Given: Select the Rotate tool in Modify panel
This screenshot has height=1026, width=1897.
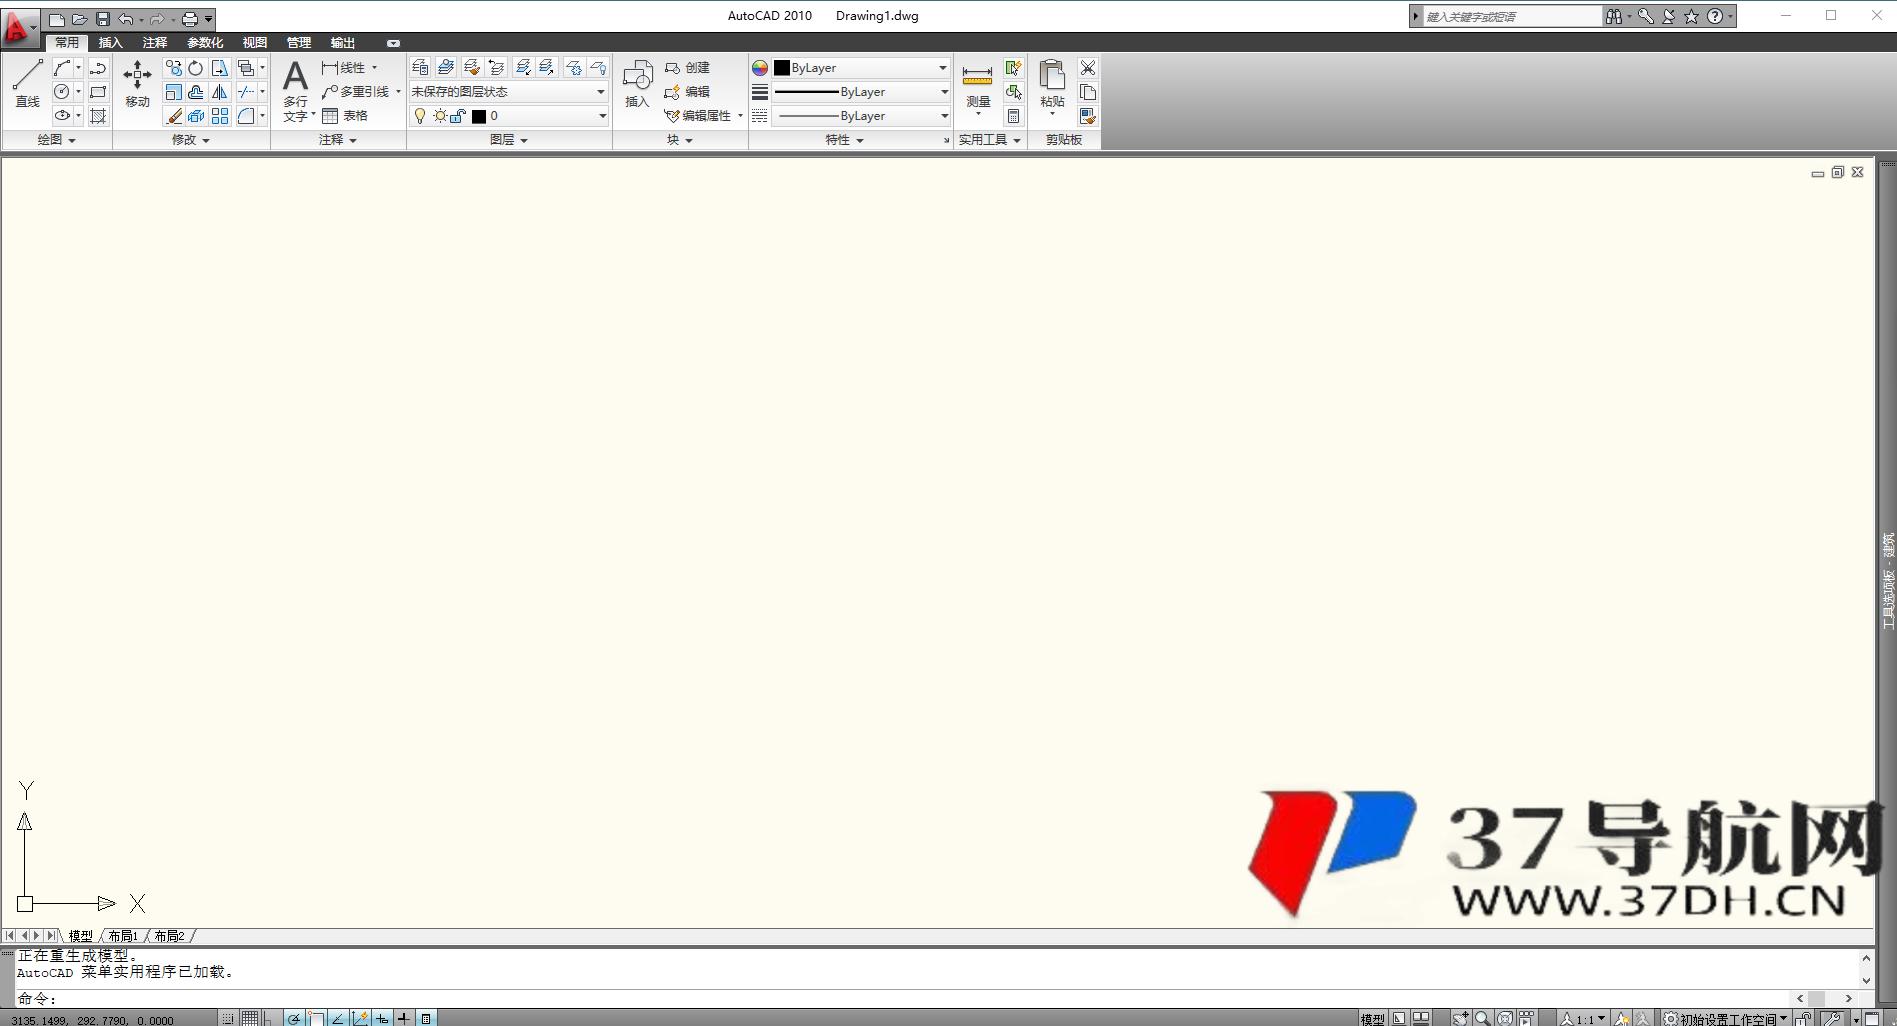Looking at the screenshot, I should 196,68.
